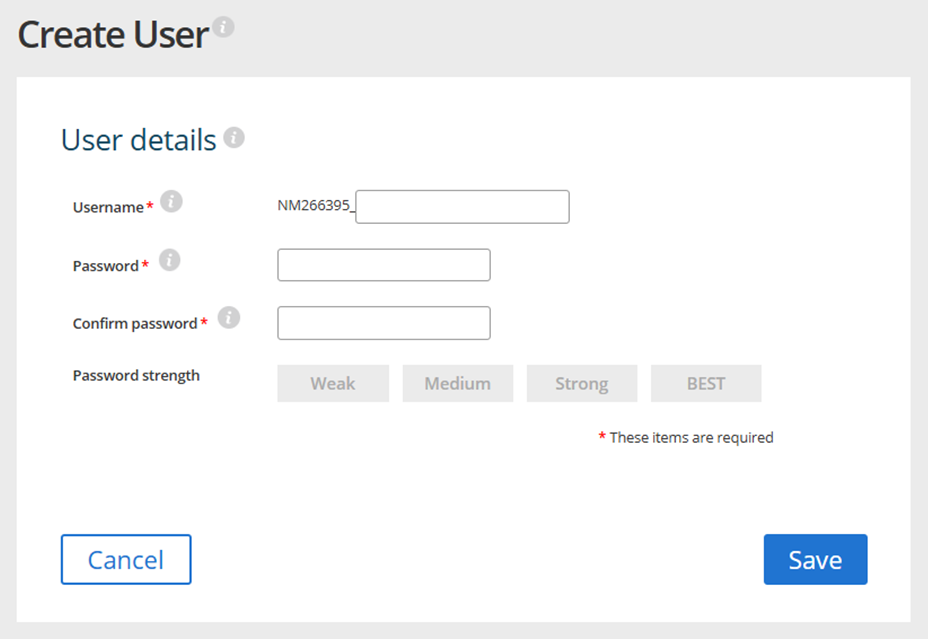Click the Weak password strength indicator
928x639 pixels.
(333, 383)
